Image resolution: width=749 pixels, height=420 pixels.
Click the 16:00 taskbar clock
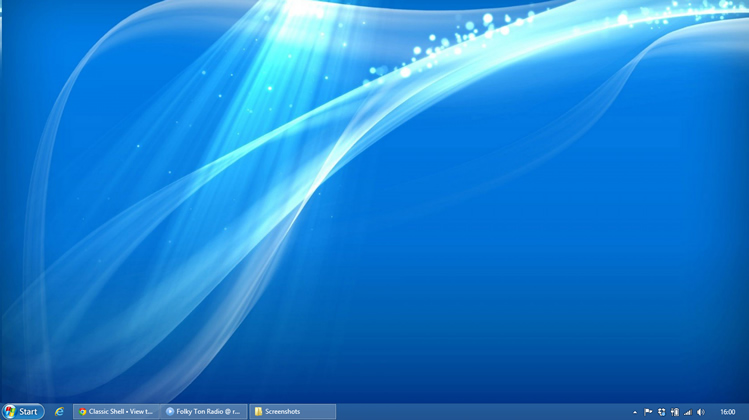pos(728,412)
